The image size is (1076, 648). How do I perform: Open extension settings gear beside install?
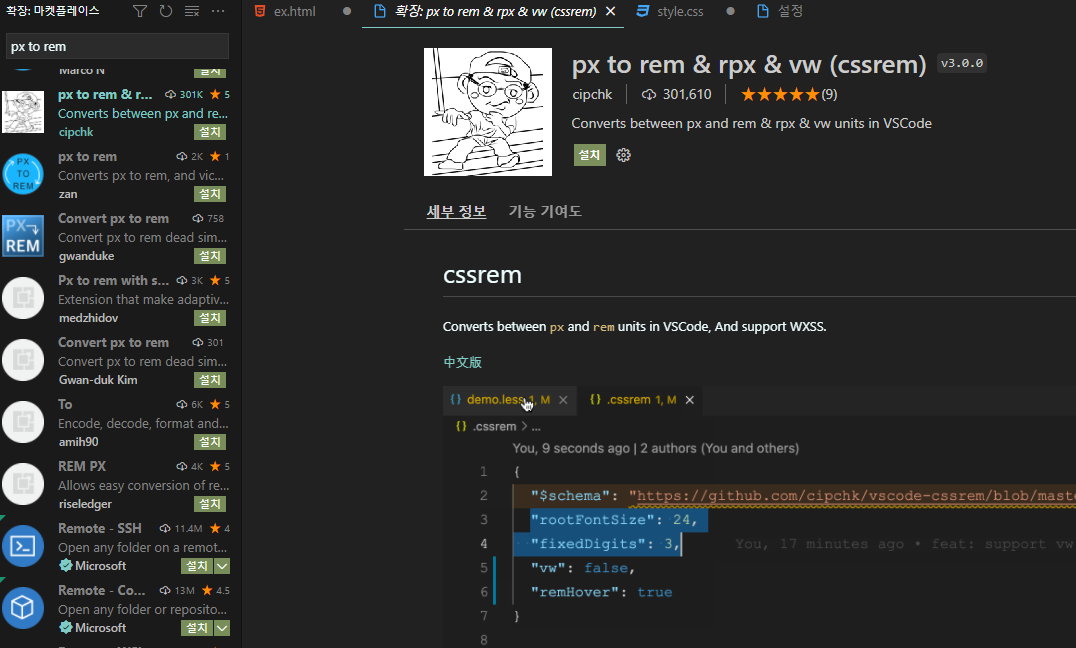click(623, 155)
